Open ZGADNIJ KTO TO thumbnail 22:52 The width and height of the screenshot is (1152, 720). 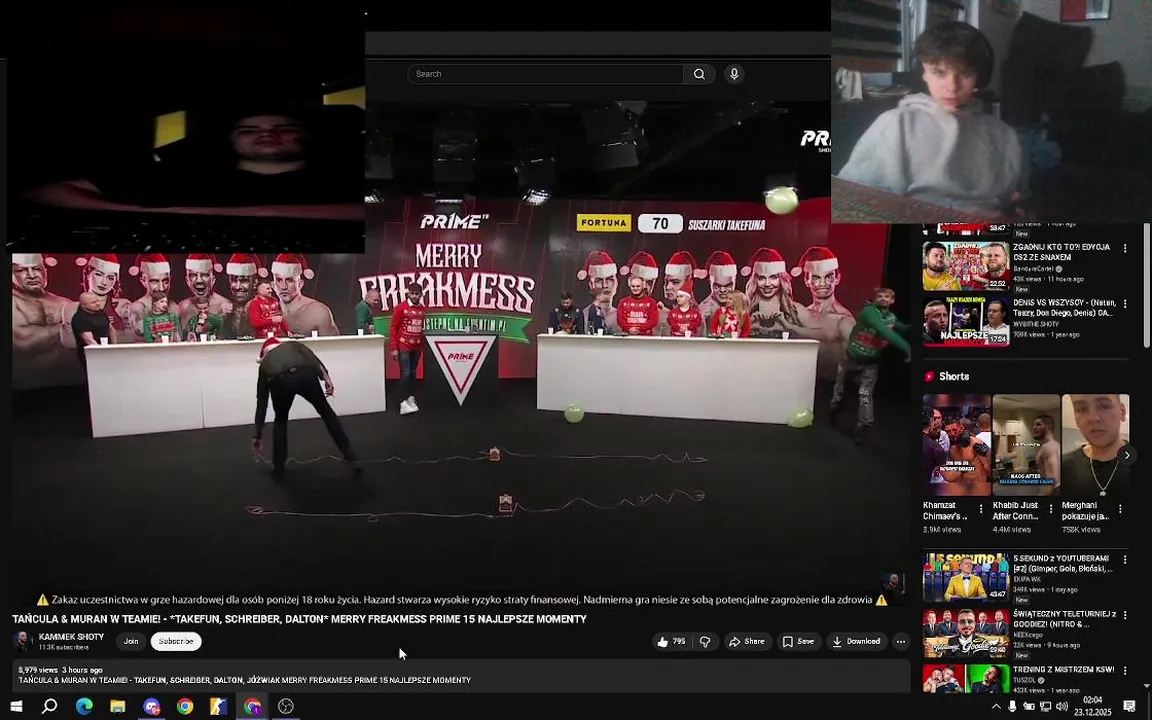[966, 266]
